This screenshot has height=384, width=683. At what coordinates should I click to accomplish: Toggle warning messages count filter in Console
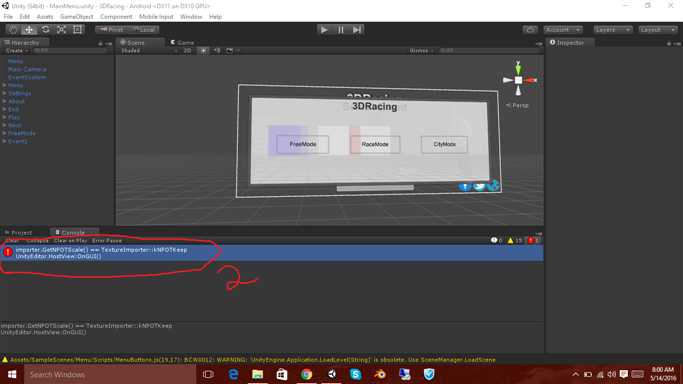coord(515,240)
